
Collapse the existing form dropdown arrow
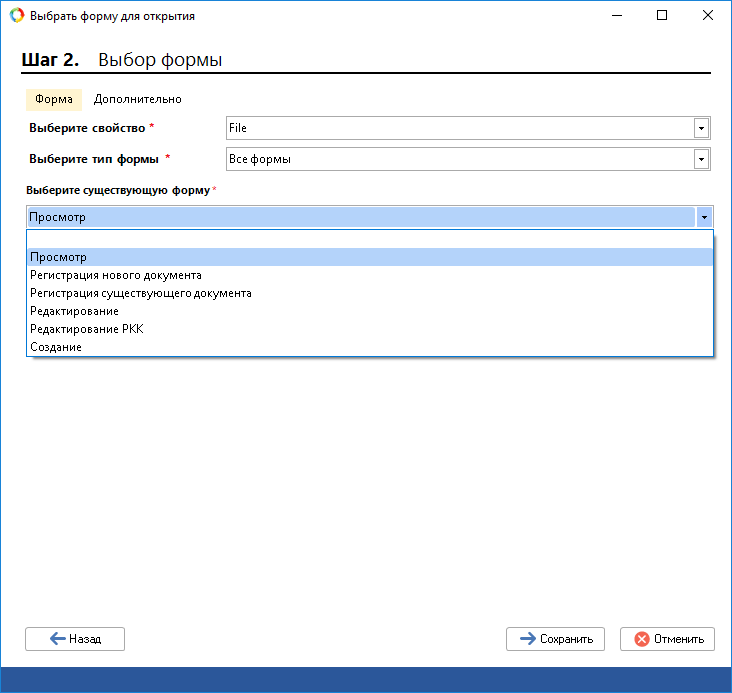coord(704,217)
